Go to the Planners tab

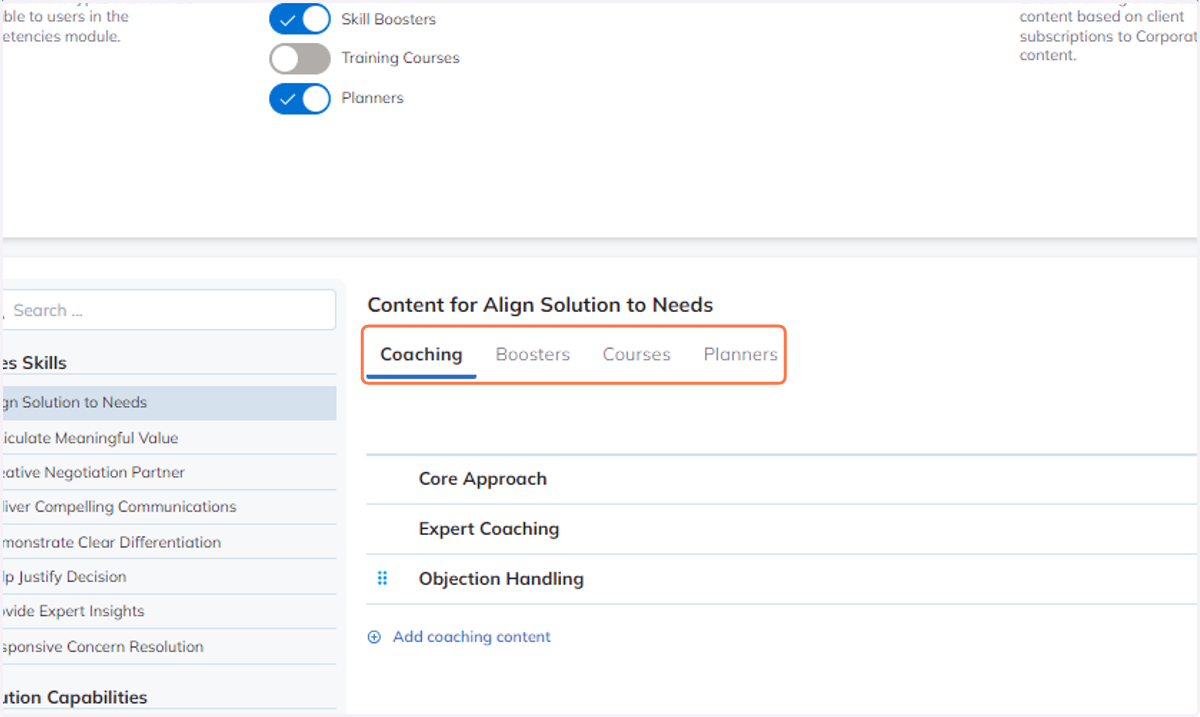[x=740, y=354]
